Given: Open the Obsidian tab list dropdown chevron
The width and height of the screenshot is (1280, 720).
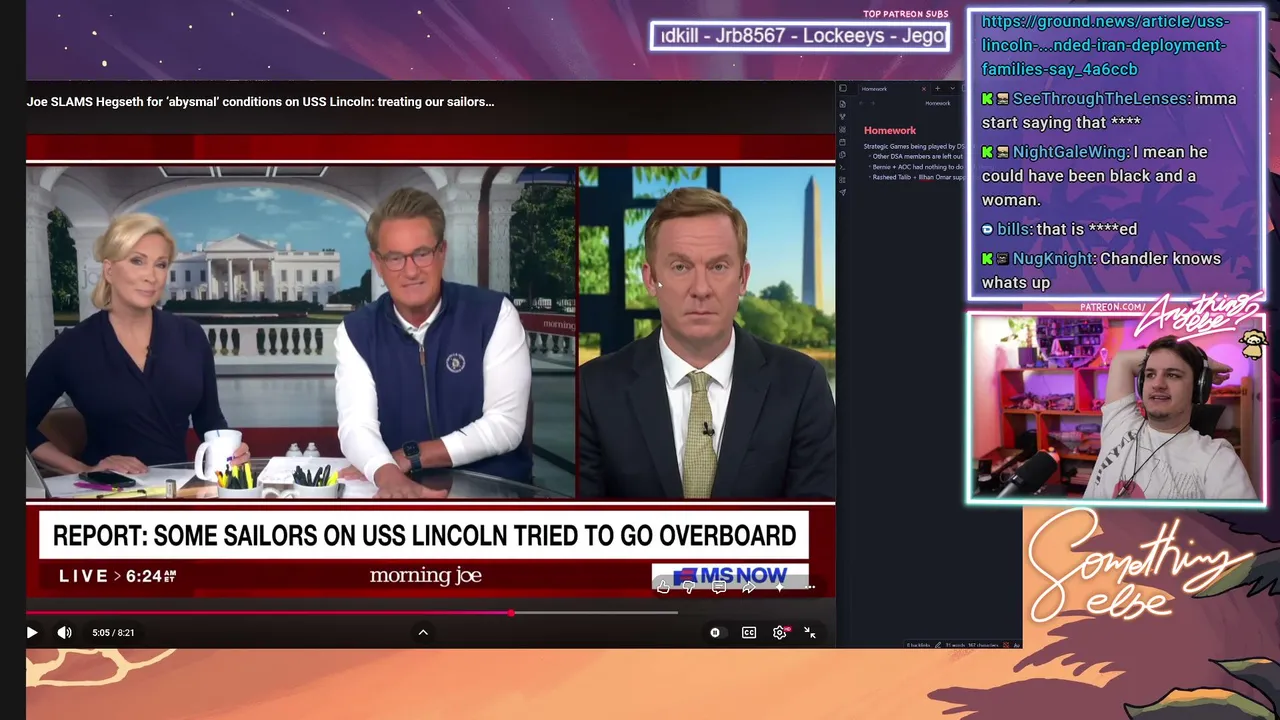Looking at the screenshot, I should [951, 89].
